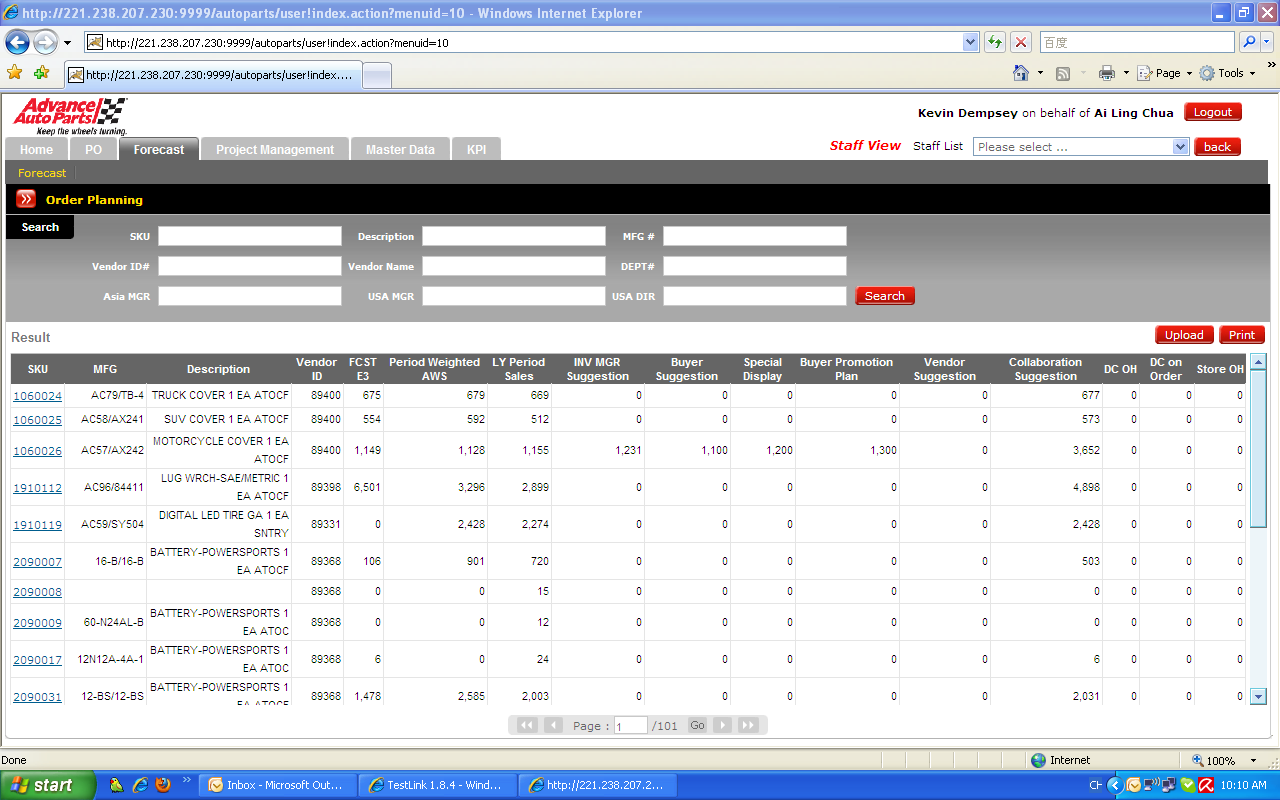Switch to the Project Management tab
Image resolution: width=1280 pixels, height=800 pixels.
[275, 150]
